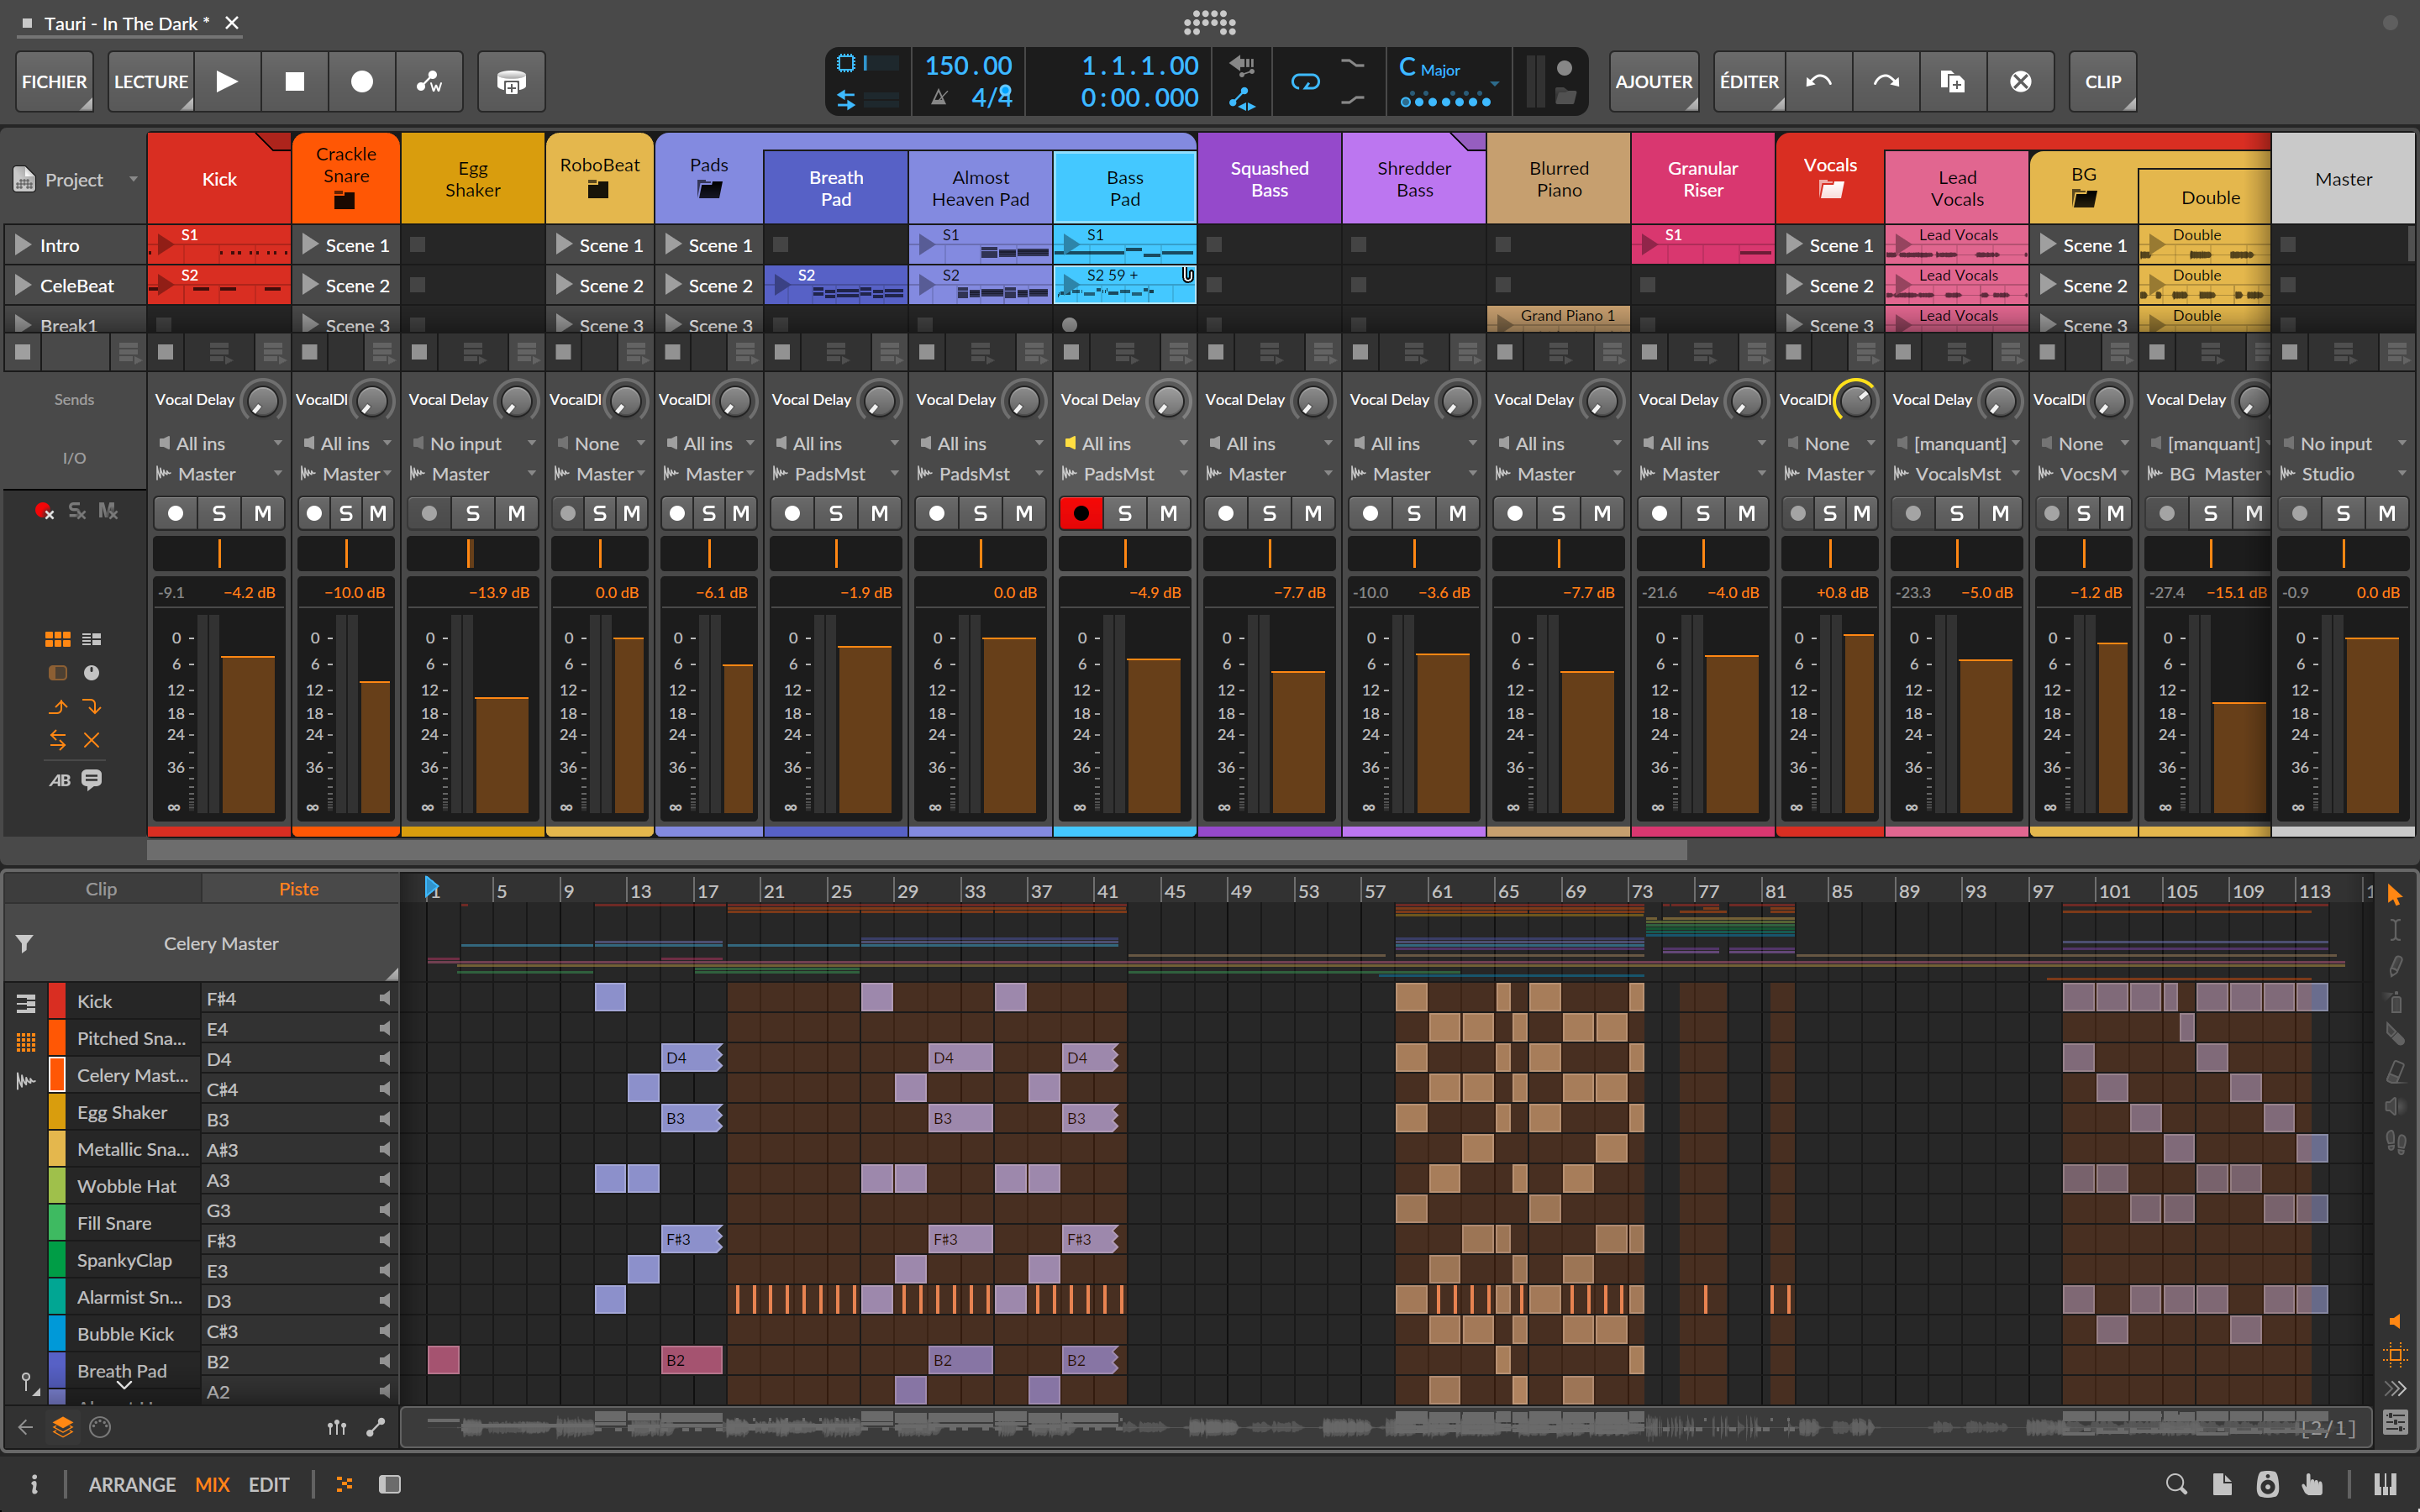Click the metronome icon in the transport bar

[938, 98]
